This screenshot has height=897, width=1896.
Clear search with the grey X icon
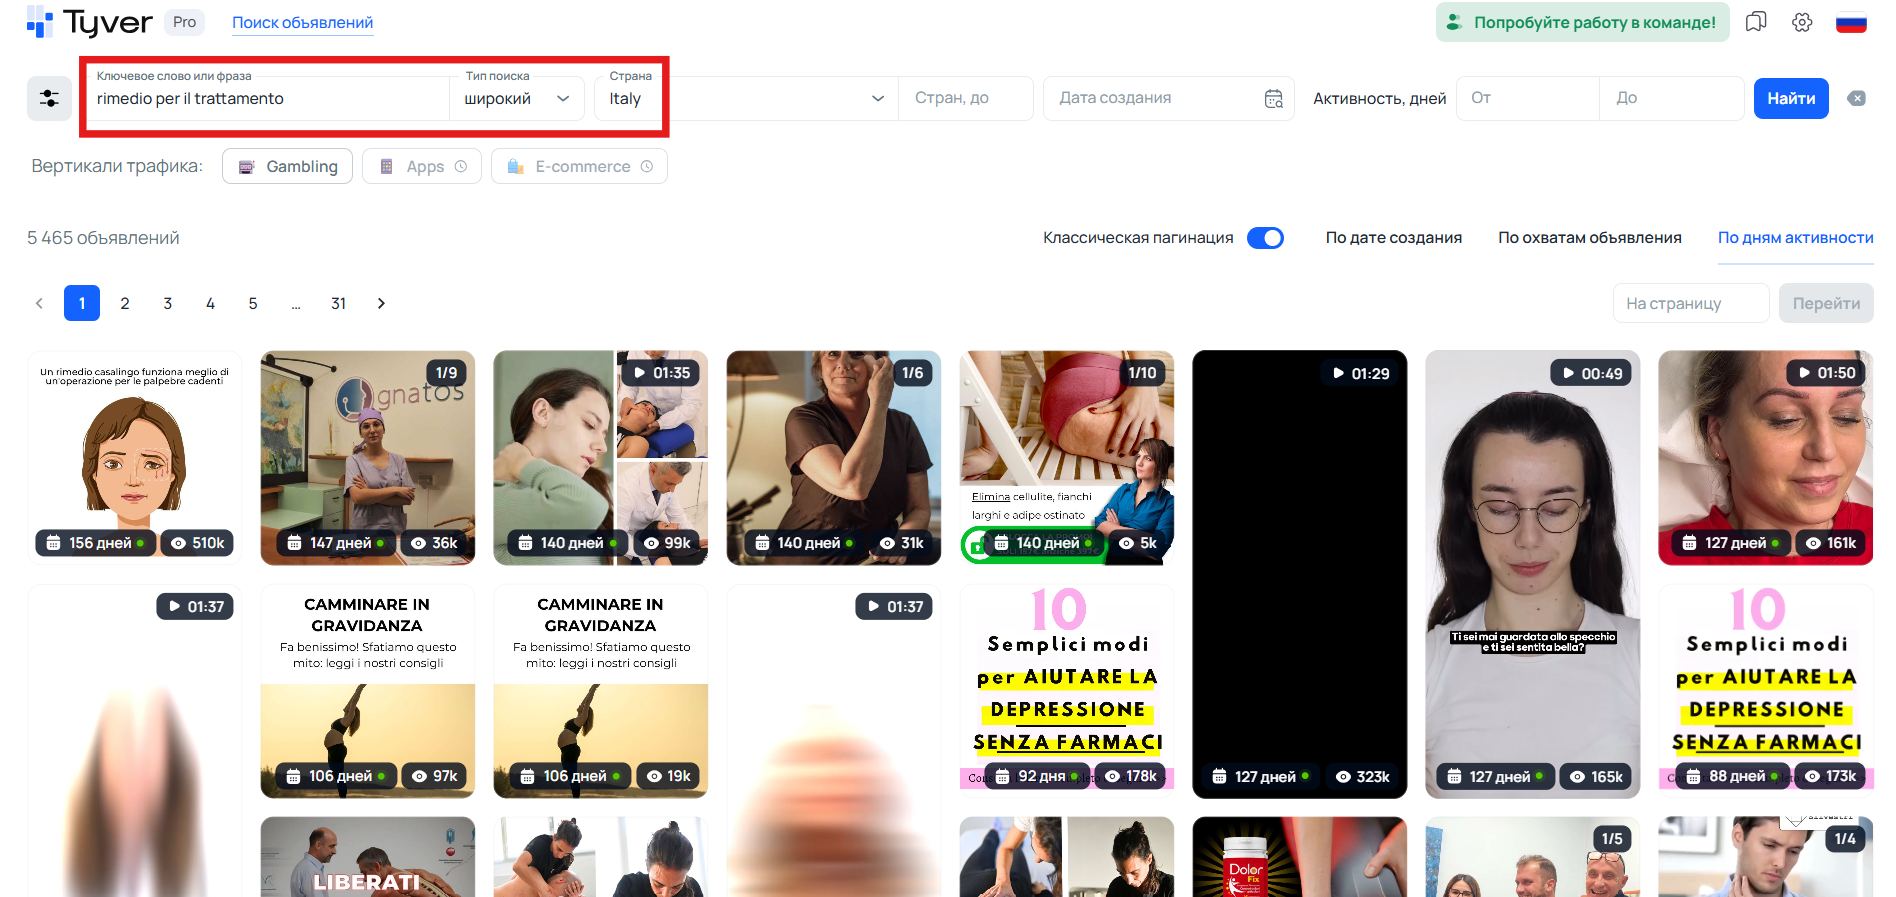(x=1856, y=98)
